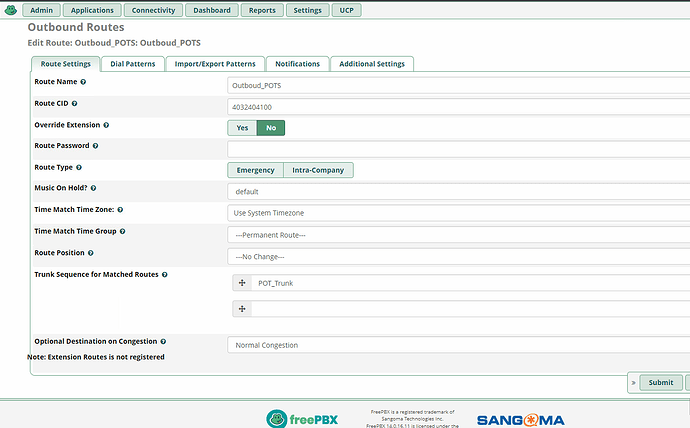Click the Sangoma footer logo
Screen dimensions: 690x428
pyautogui.click(x=521, y=420)
